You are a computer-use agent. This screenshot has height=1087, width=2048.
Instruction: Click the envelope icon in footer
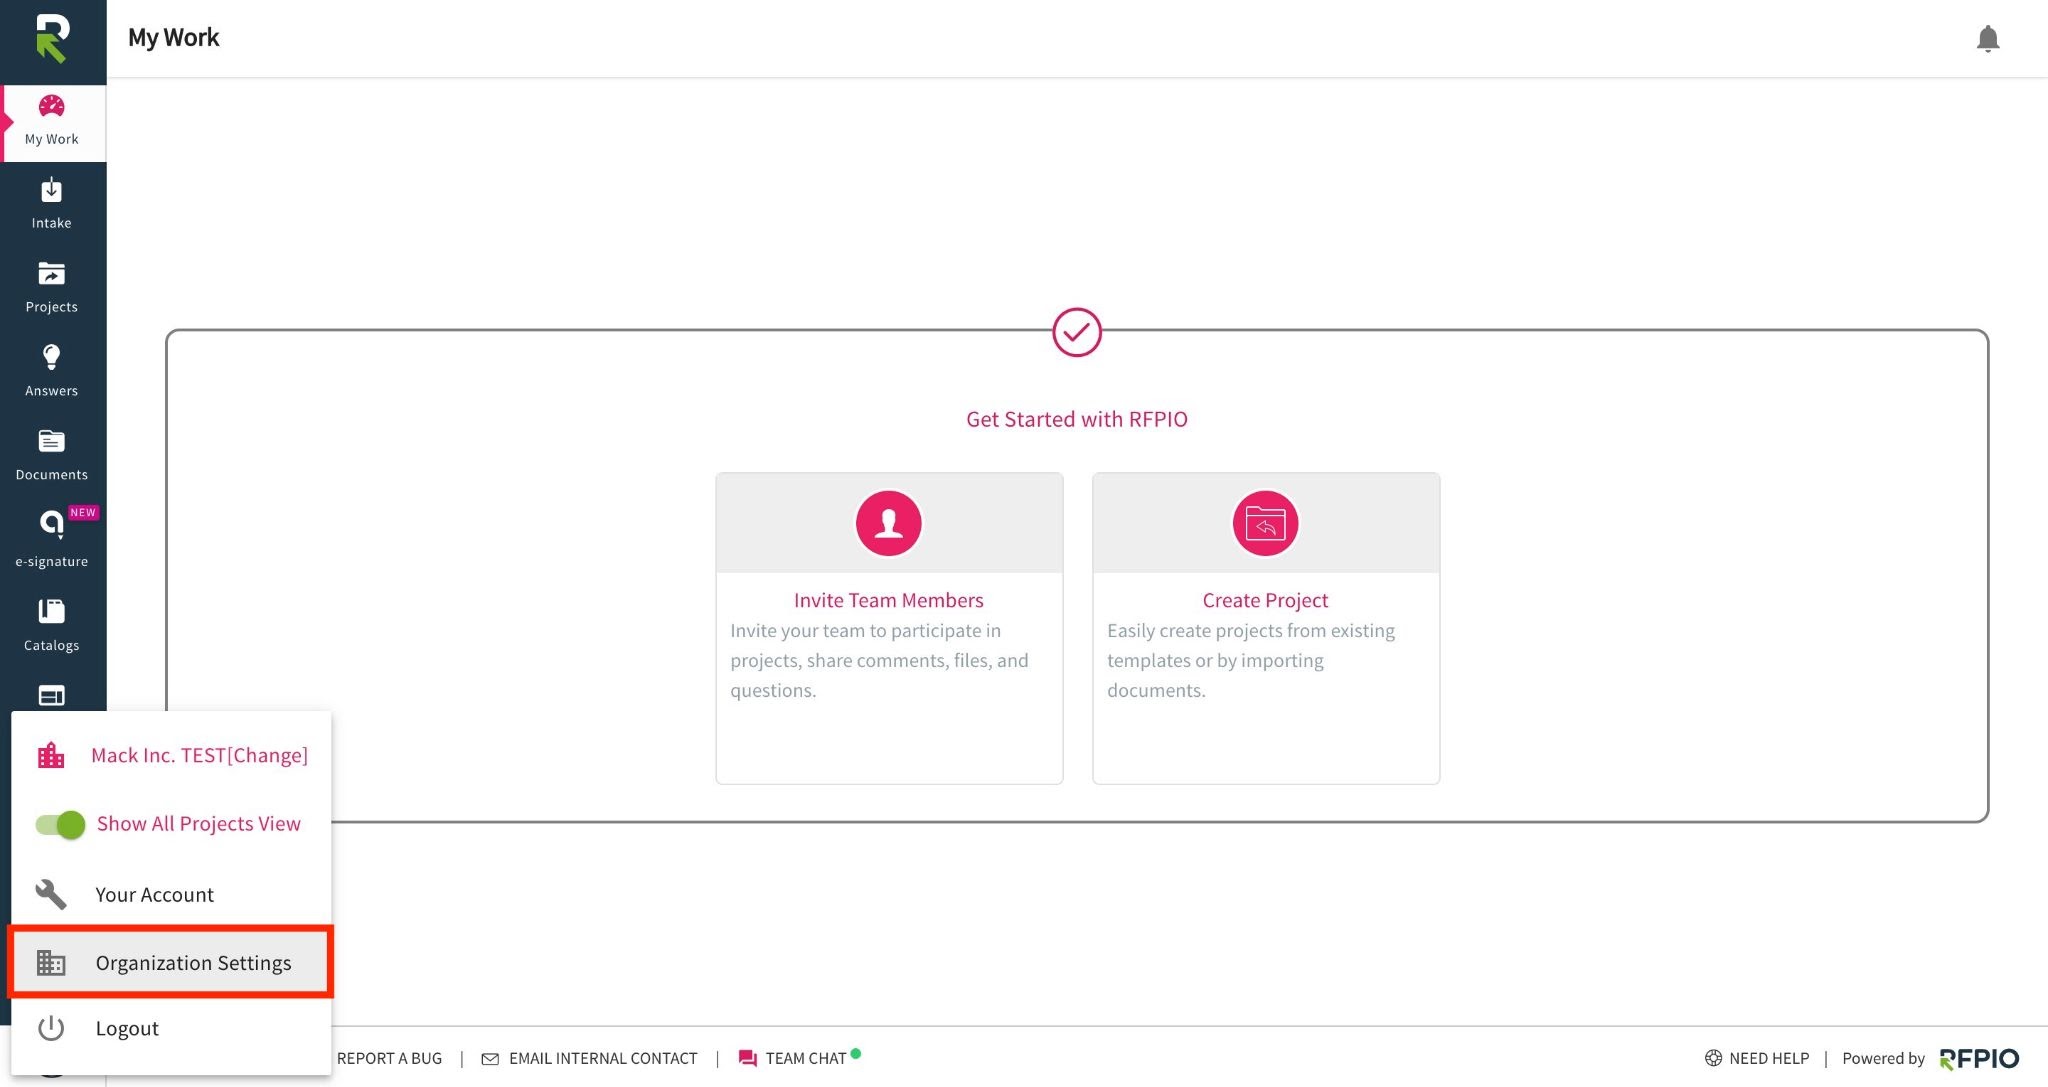(490, 1059)
